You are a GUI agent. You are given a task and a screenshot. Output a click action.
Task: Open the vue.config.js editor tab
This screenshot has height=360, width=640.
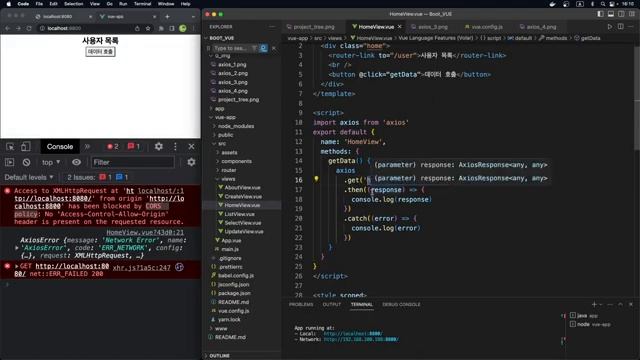click(x=486, y=27)
